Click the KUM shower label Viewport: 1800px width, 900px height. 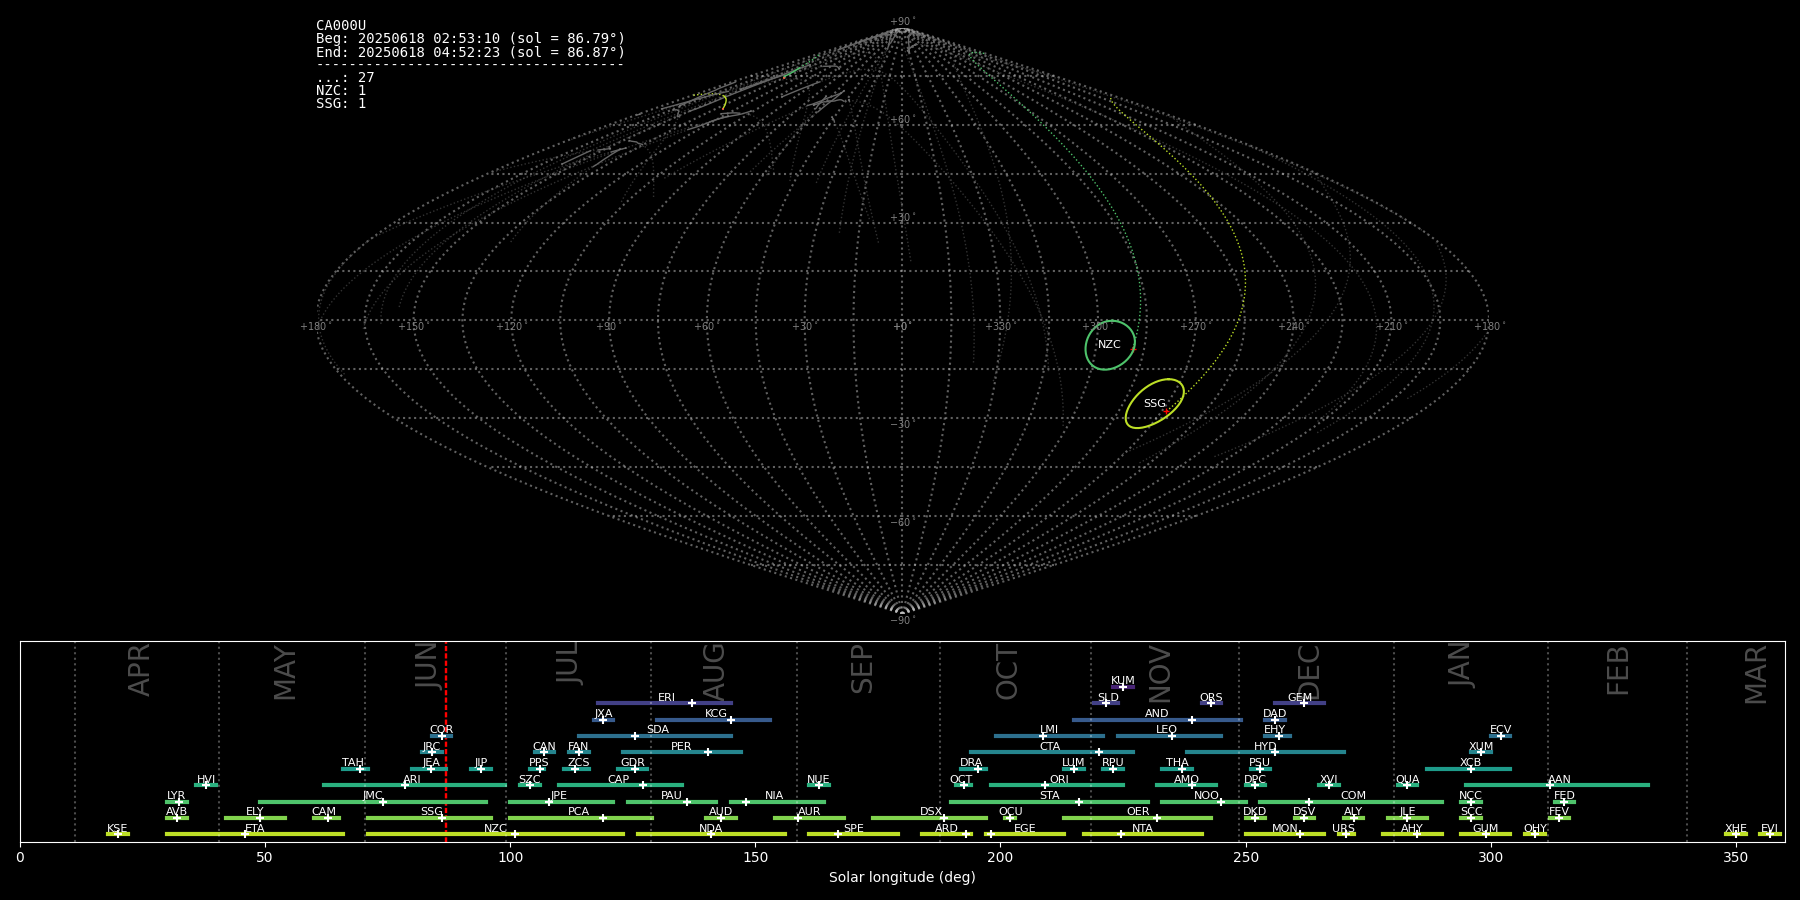coord(1123,681)
